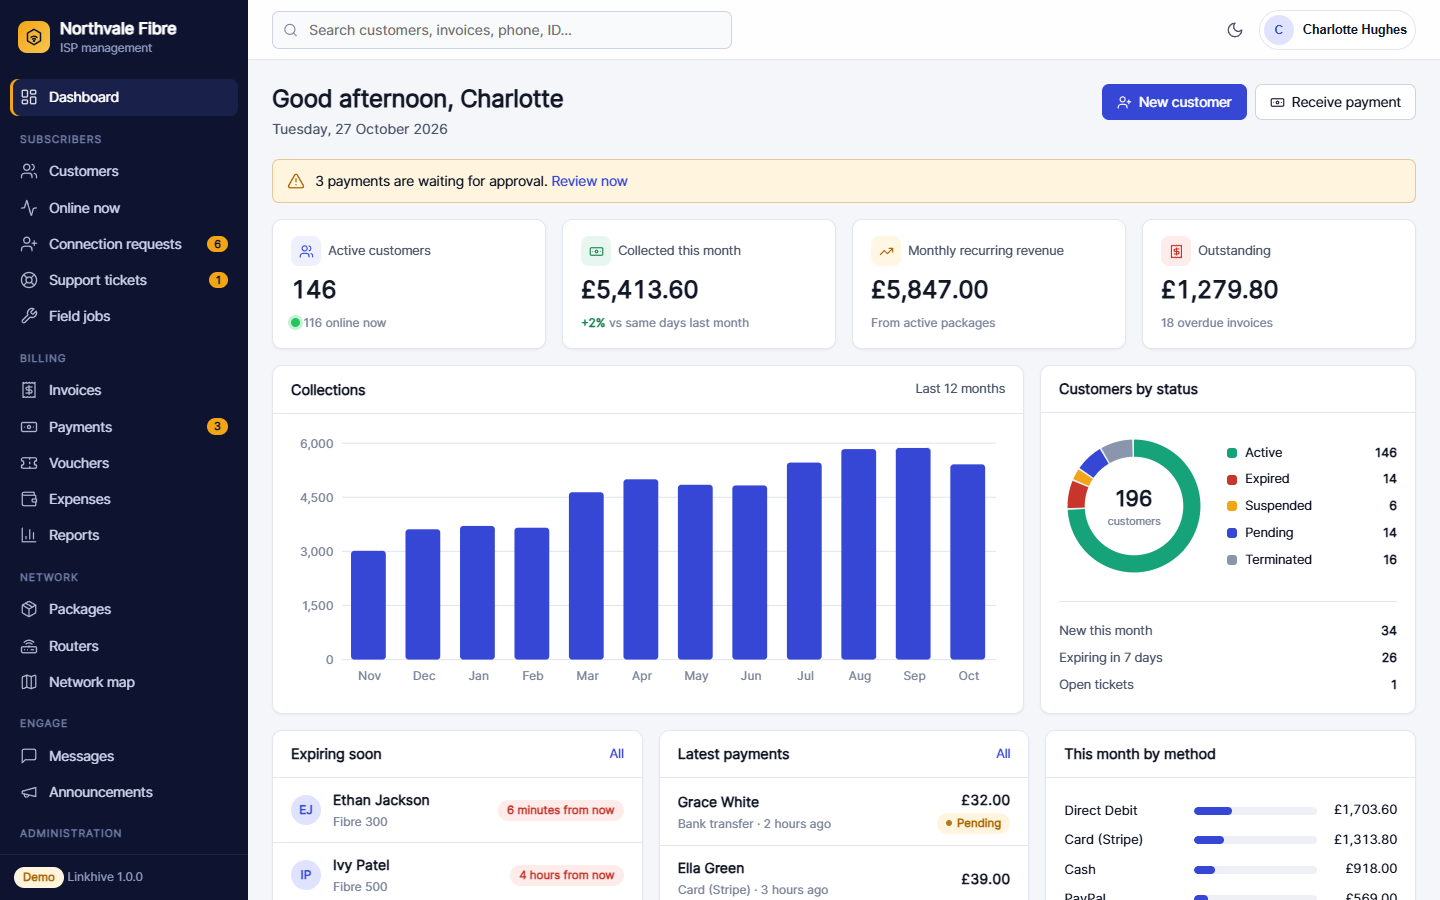Click the New customer button
This screenshot has width=1440, height=900.
1174,102
